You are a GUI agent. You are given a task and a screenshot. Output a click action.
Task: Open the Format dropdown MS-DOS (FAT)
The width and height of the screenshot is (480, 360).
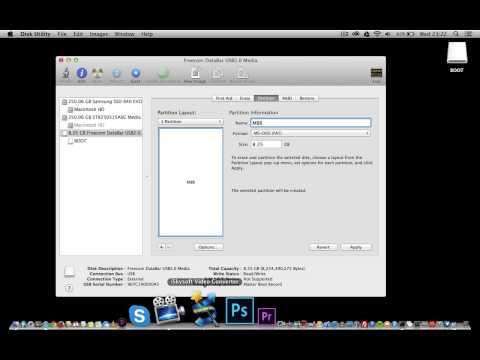click(311, 133)
